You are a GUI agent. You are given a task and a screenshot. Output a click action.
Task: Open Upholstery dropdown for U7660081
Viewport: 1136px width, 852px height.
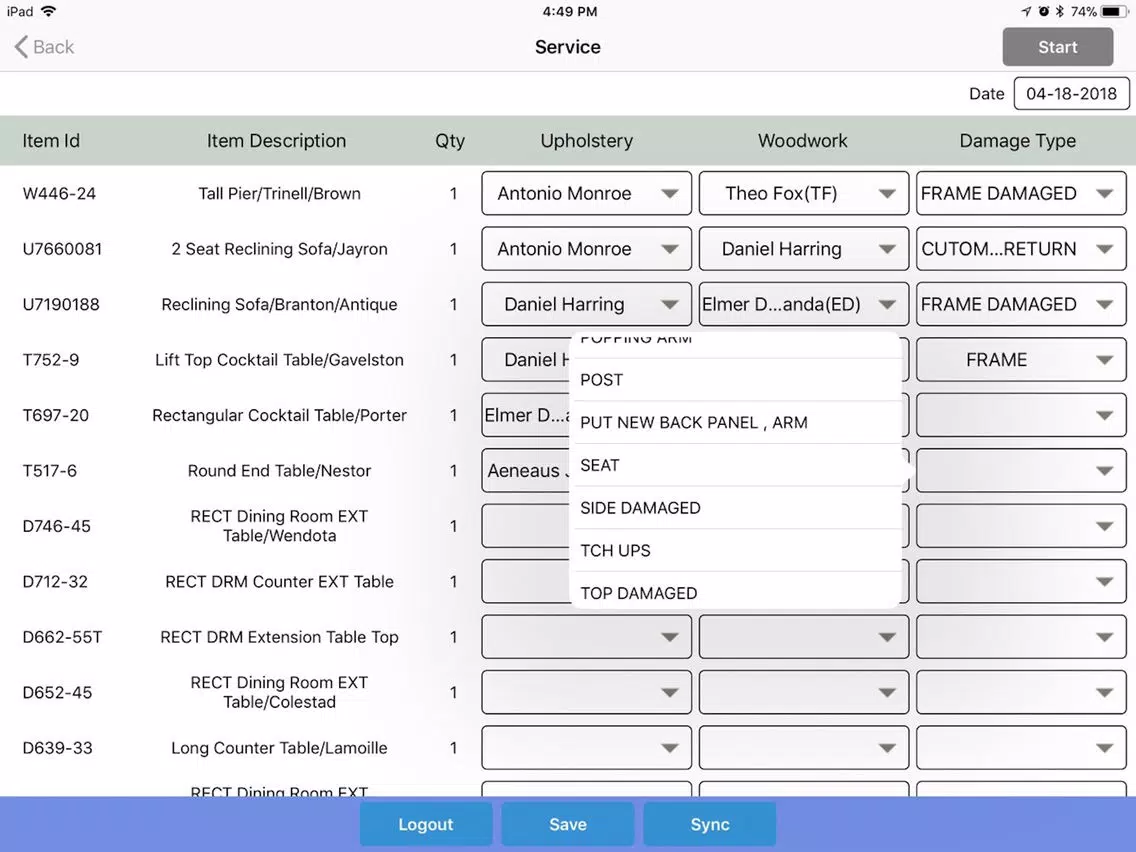[x=586, y=248]
